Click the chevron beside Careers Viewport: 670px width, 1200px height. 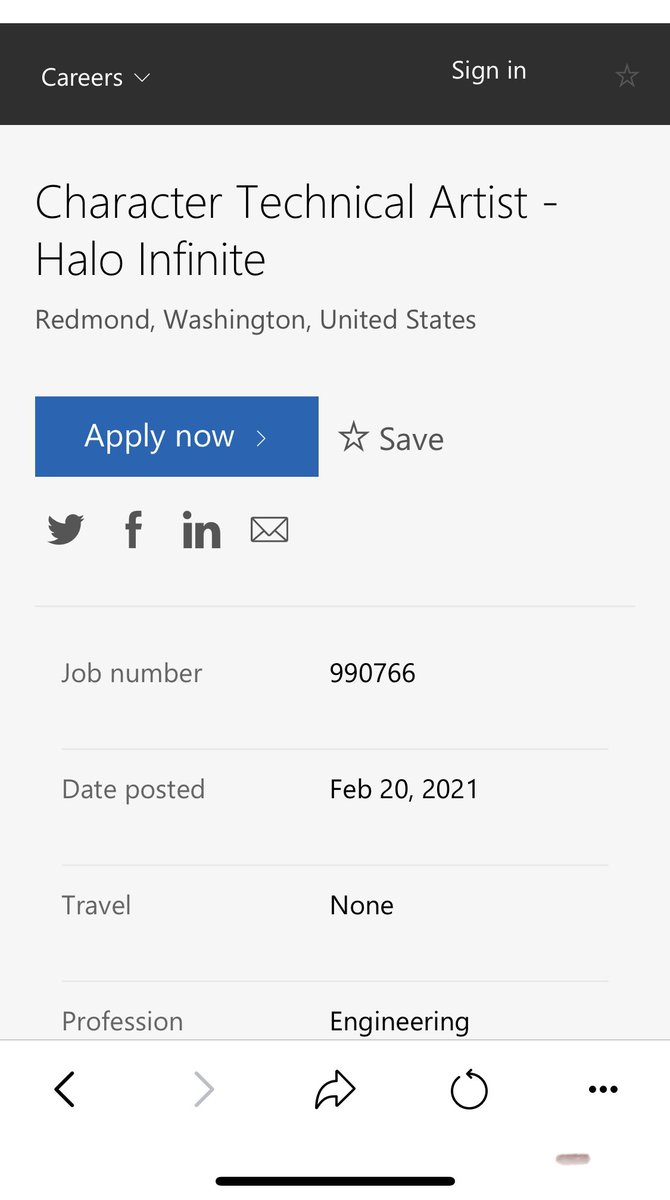pyautogui.click(x=142, y=77)
